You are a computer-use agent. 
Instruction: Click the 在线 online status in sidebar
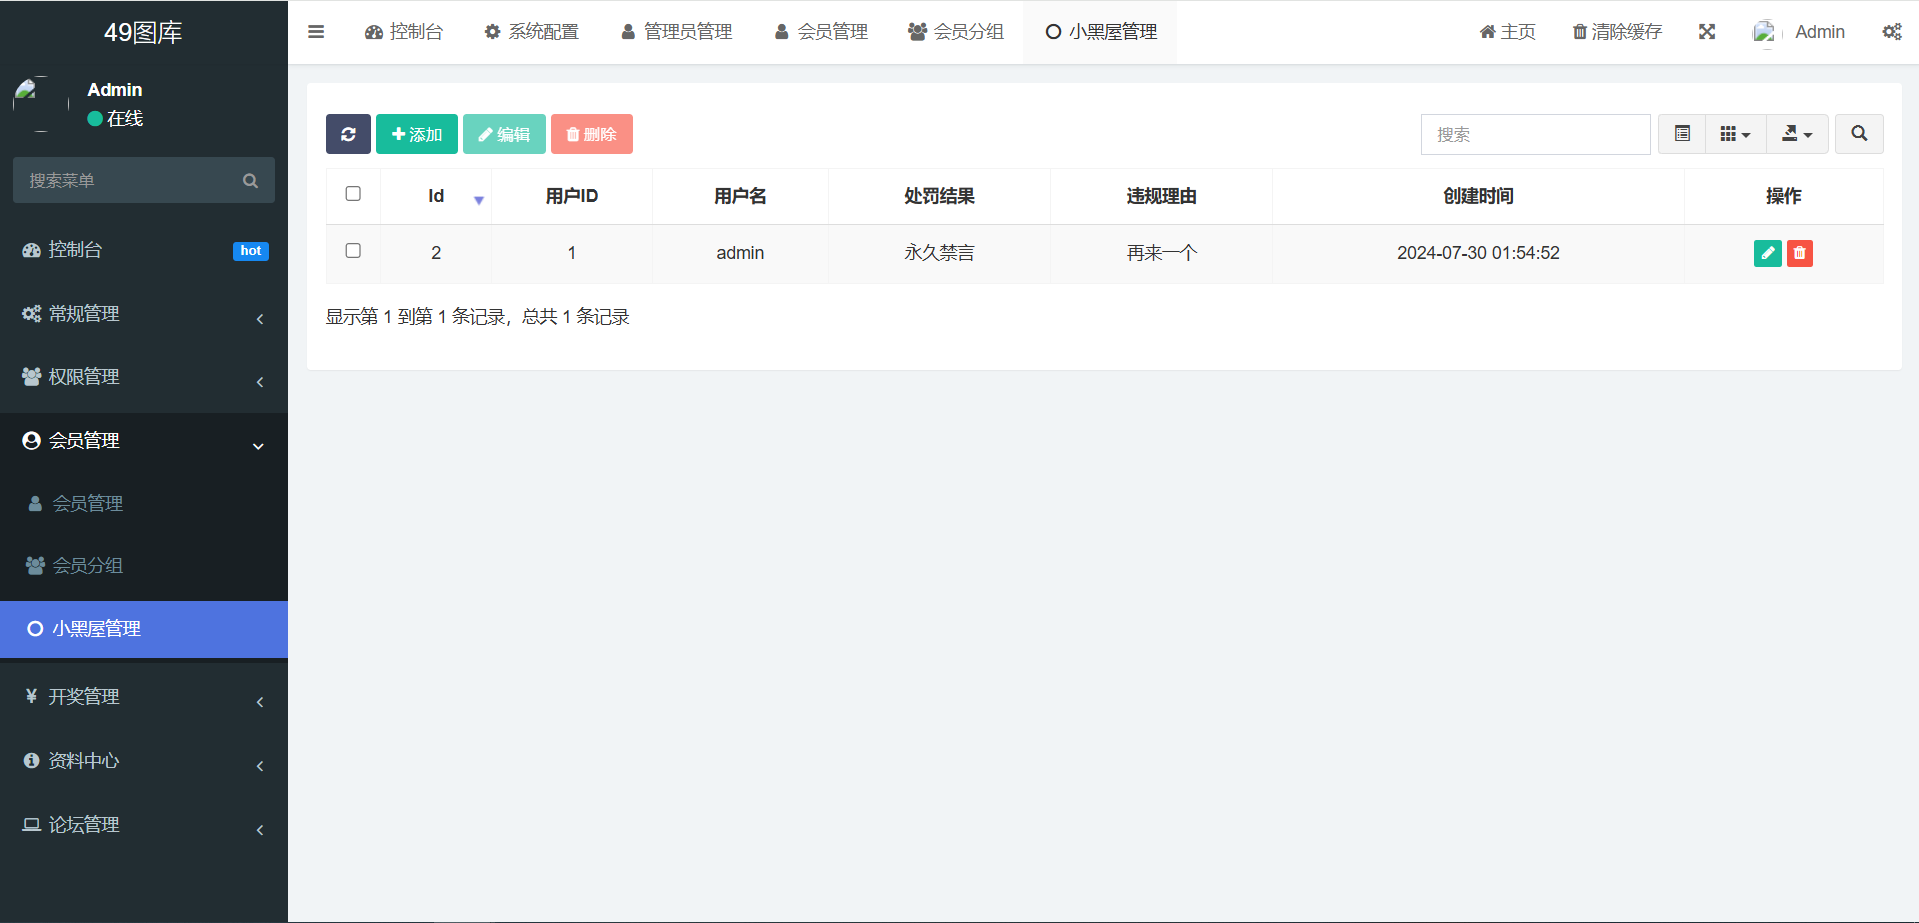(x=116, y=119)
